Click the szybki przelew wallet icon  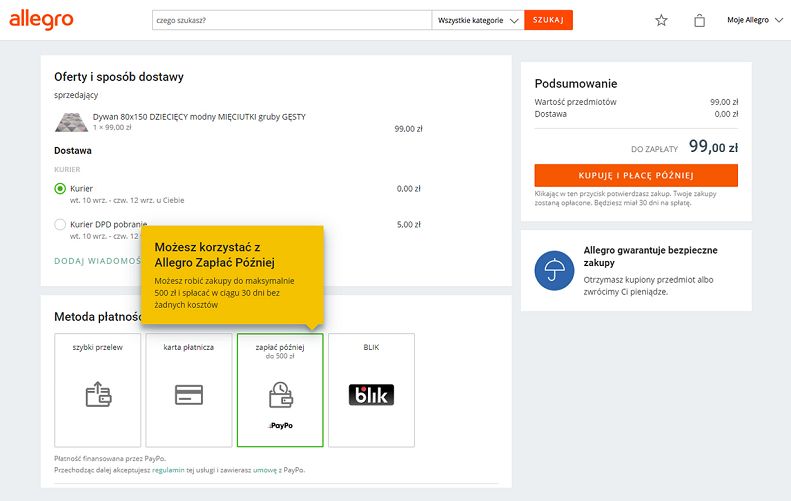[98, 394]
